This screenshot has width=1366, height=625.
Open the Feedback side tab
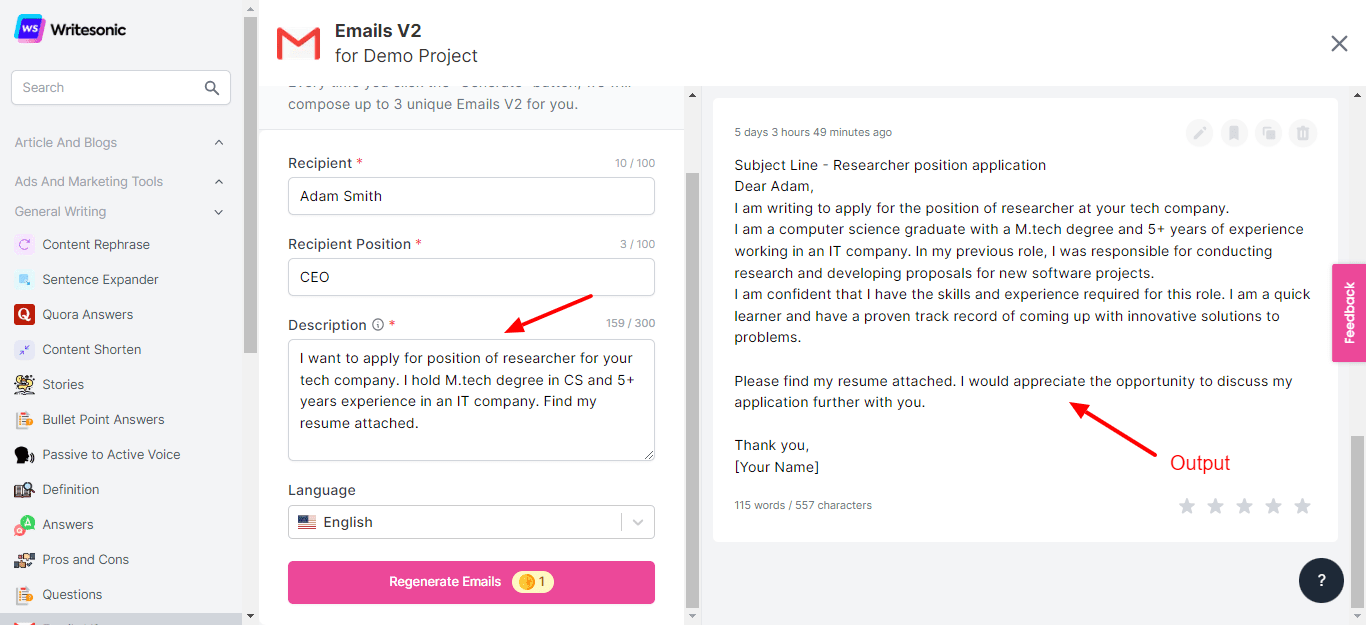click(x=1349, y=313)
